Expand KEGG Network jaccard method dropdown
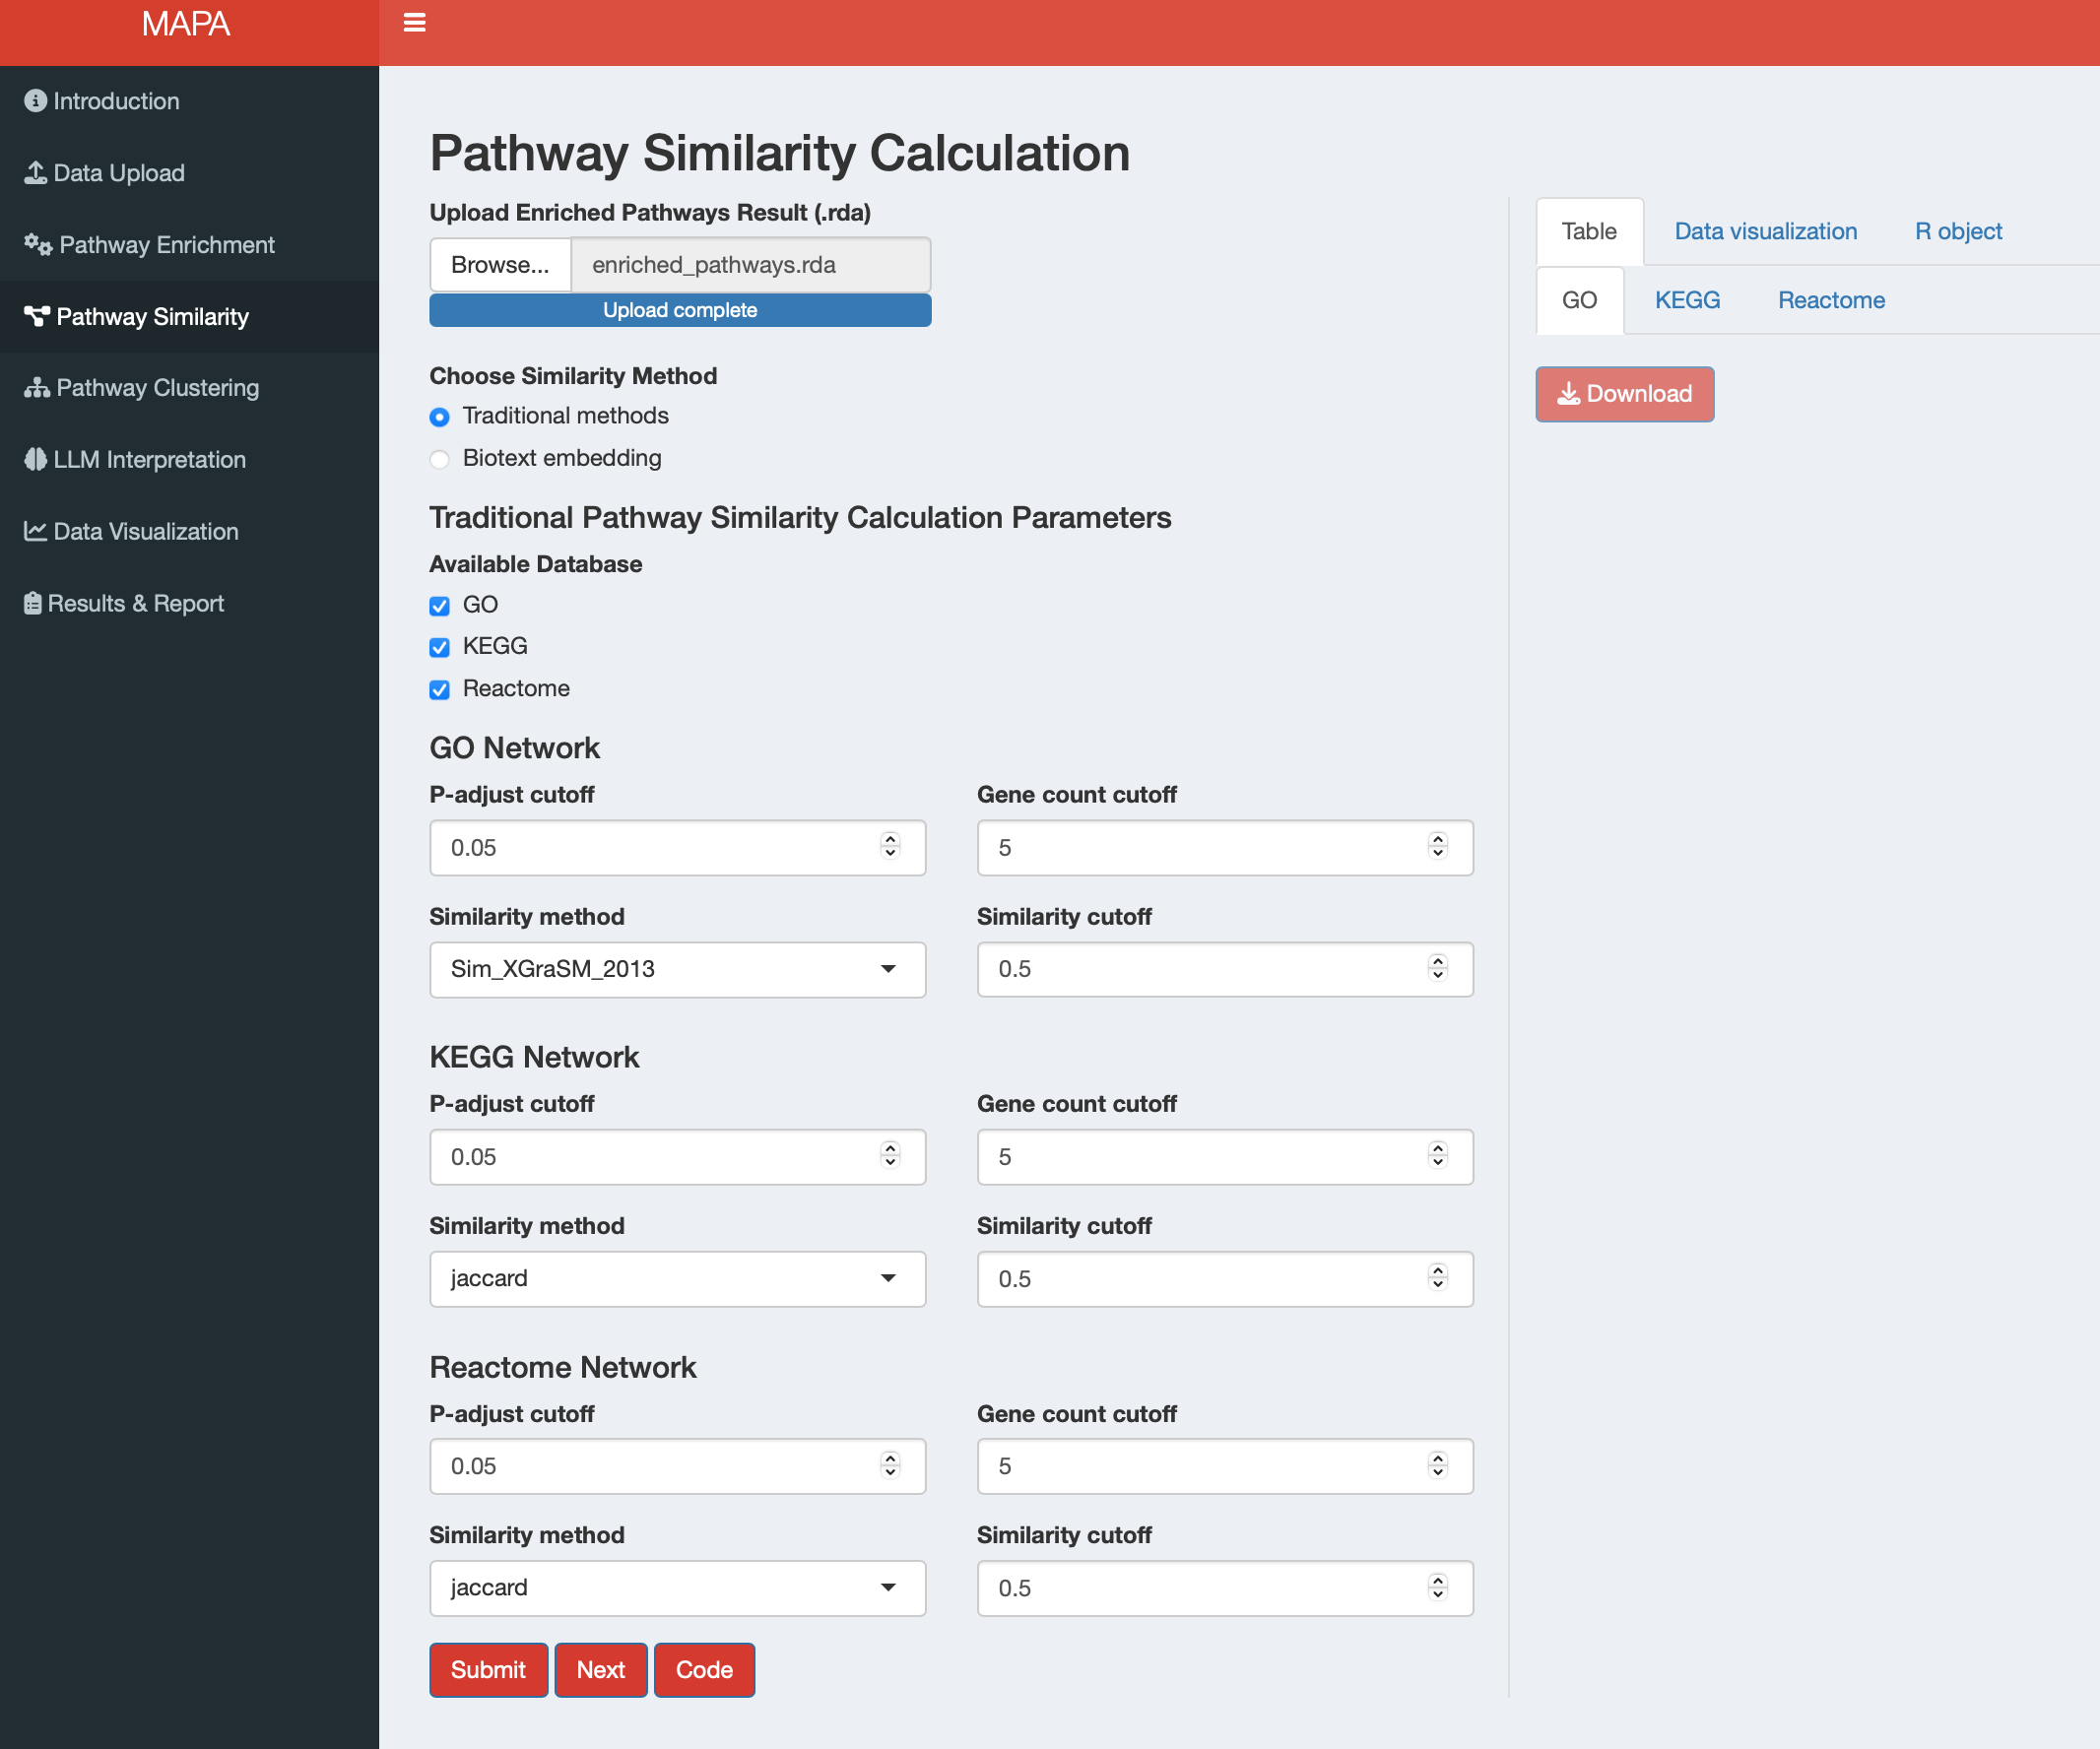 (x=677, y=1278)
